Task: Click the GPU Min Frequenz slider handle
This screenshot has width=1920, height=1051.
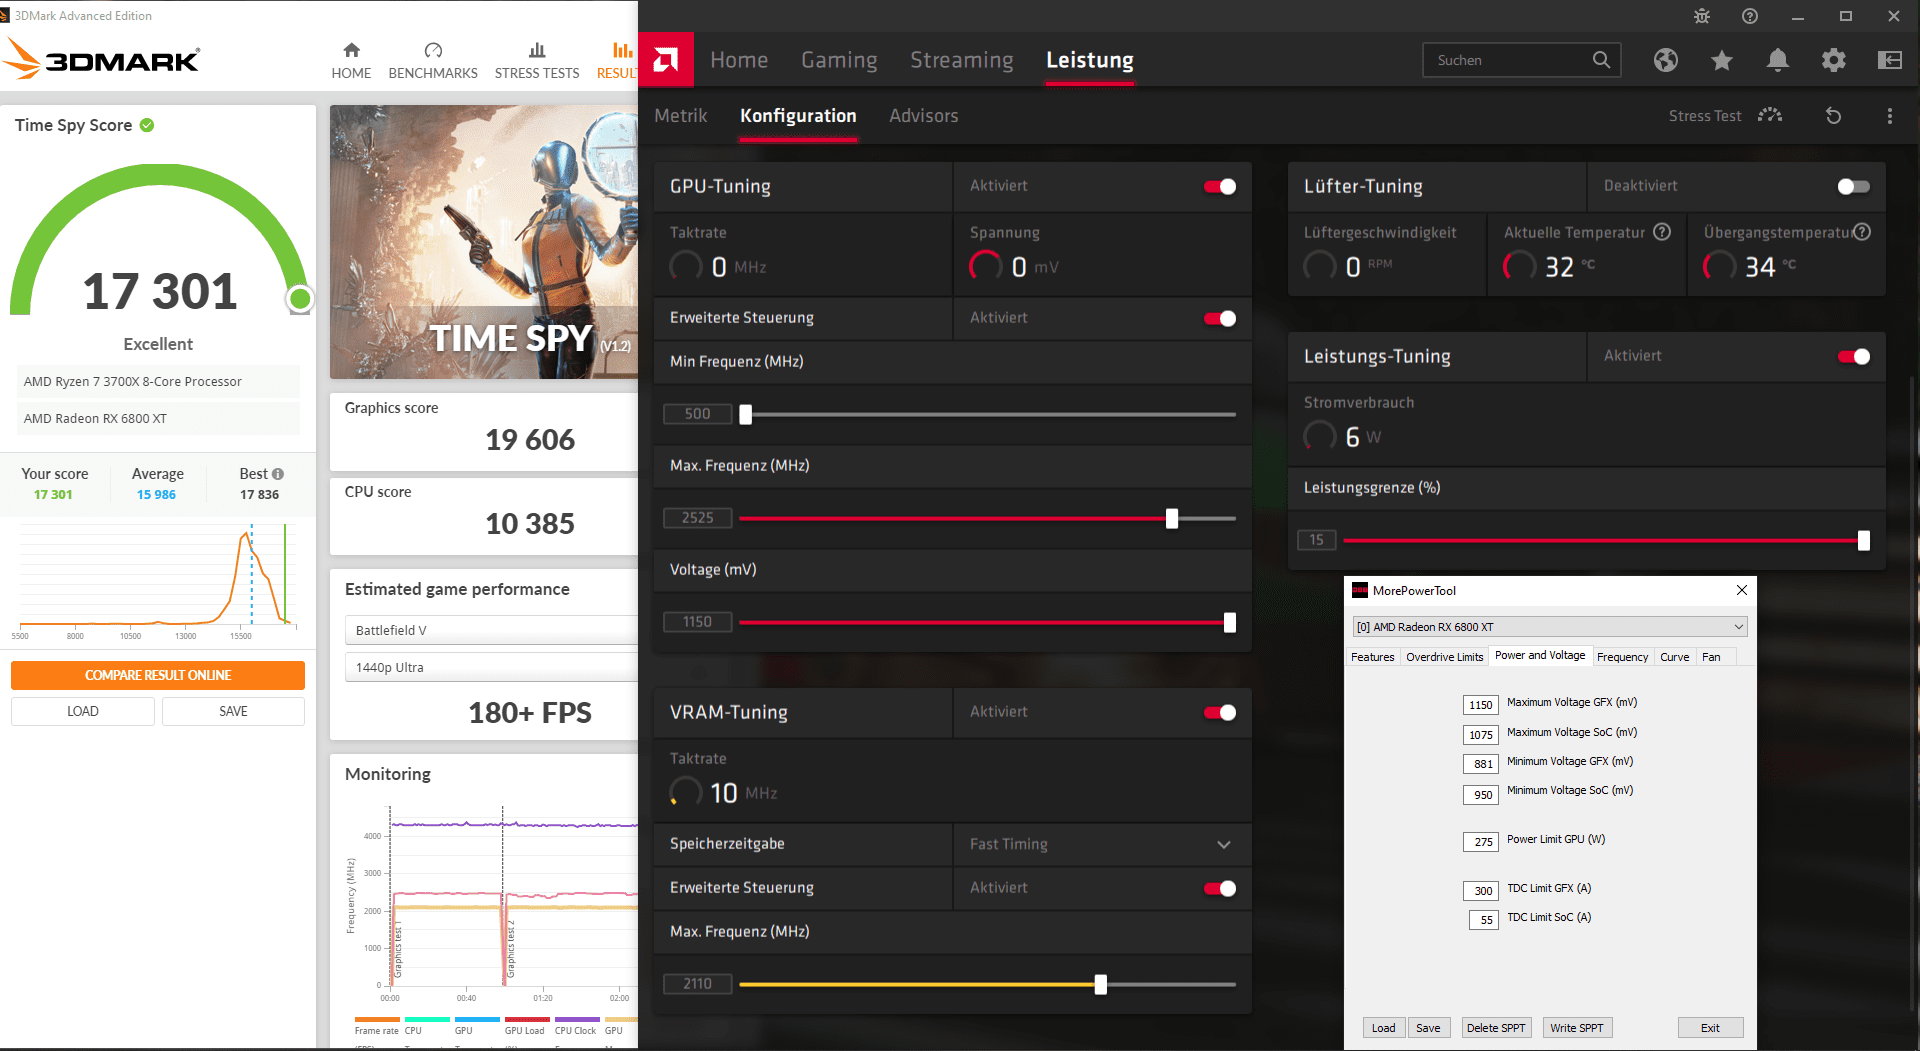Action: [x=745, y=415]
